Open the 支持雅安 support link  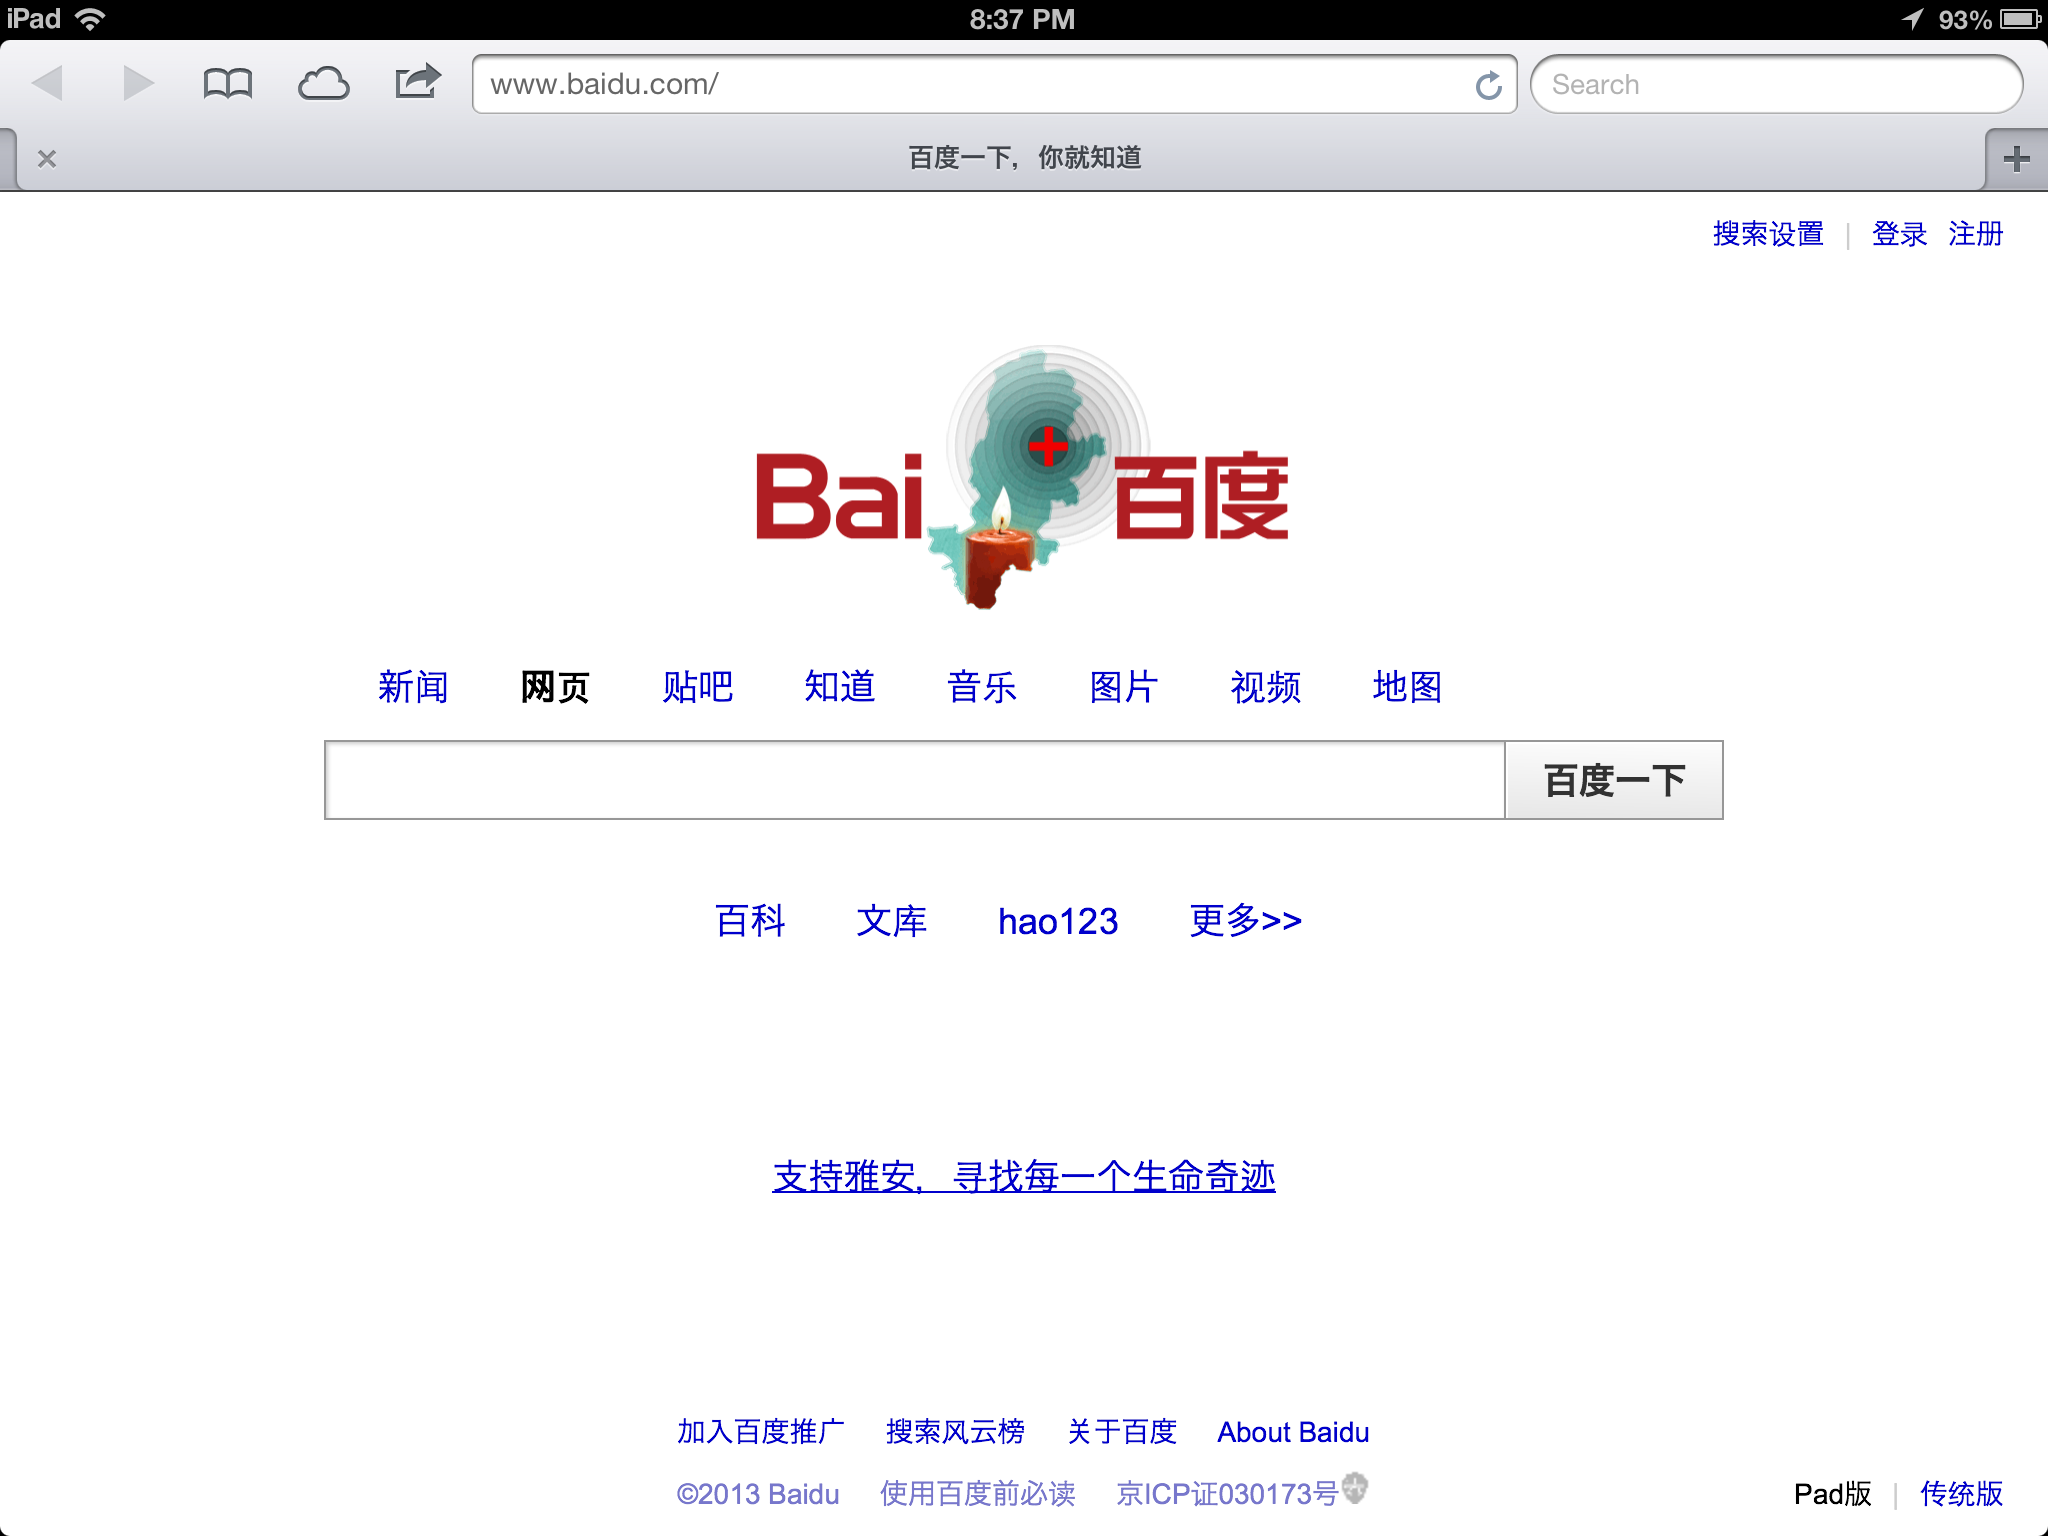point(1023,1176)
